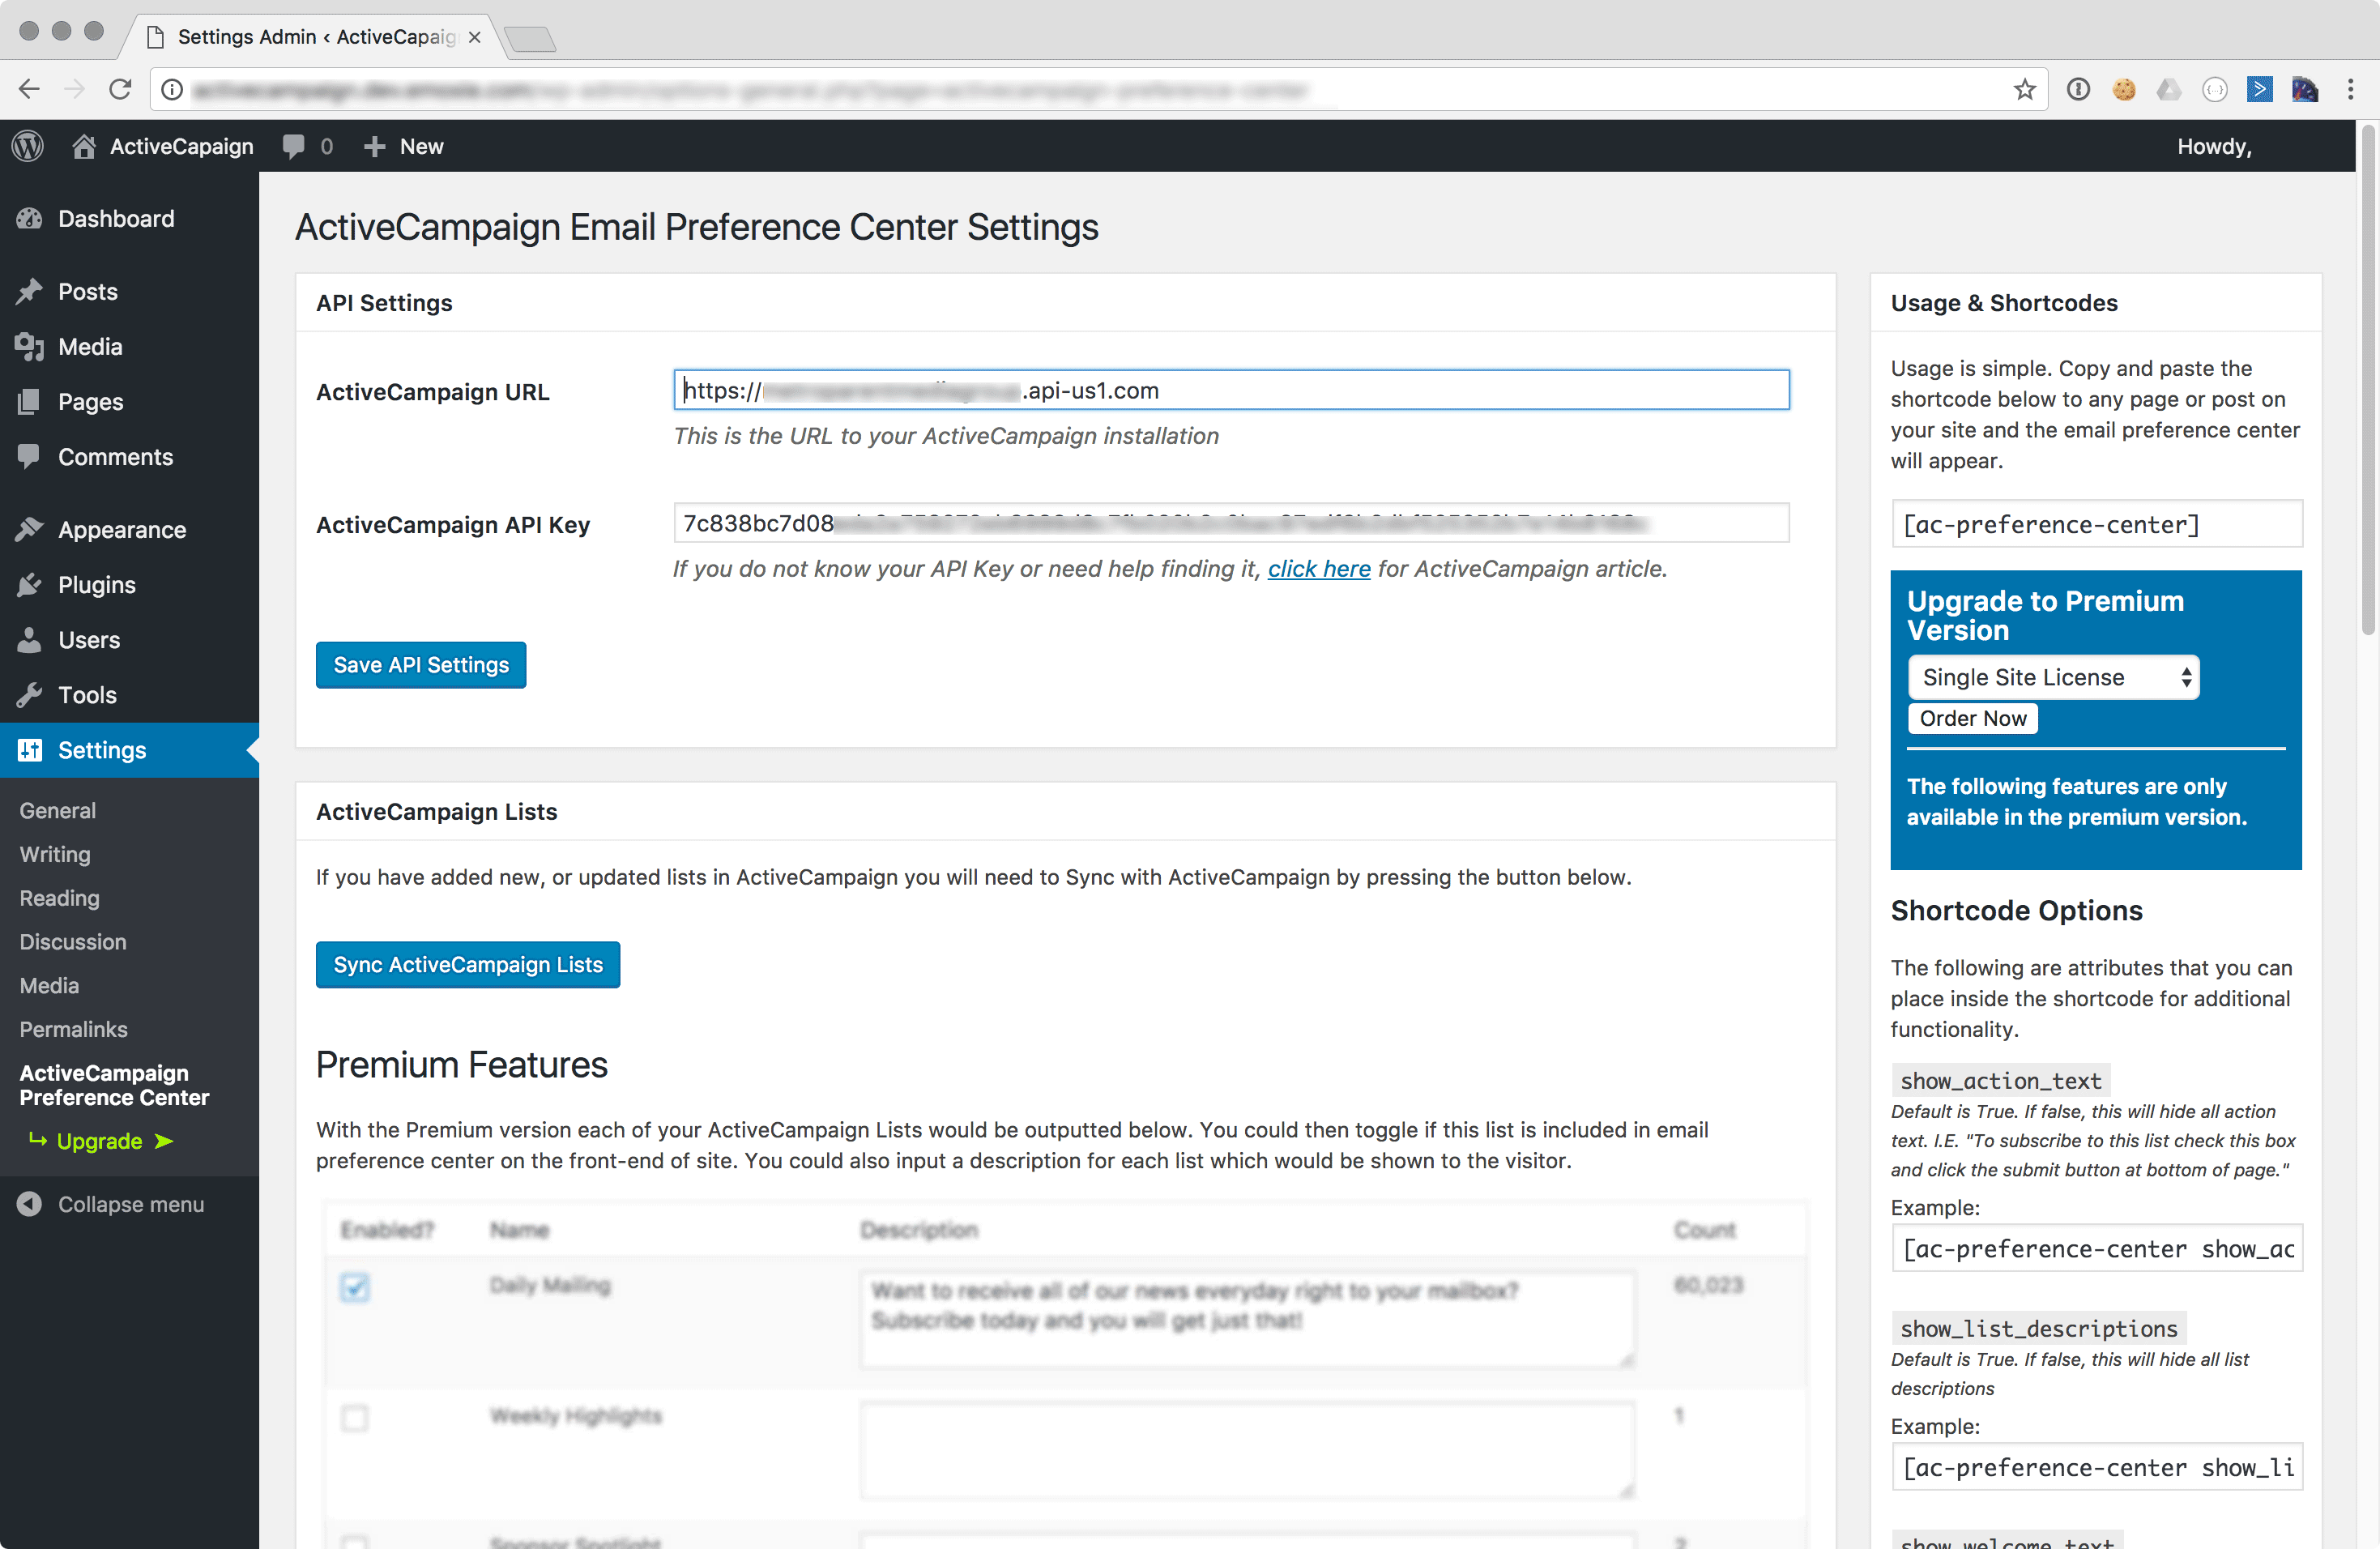Reload the page with refresh icon
This screenshot has height=1549, width=2380.
pos(120,90)
